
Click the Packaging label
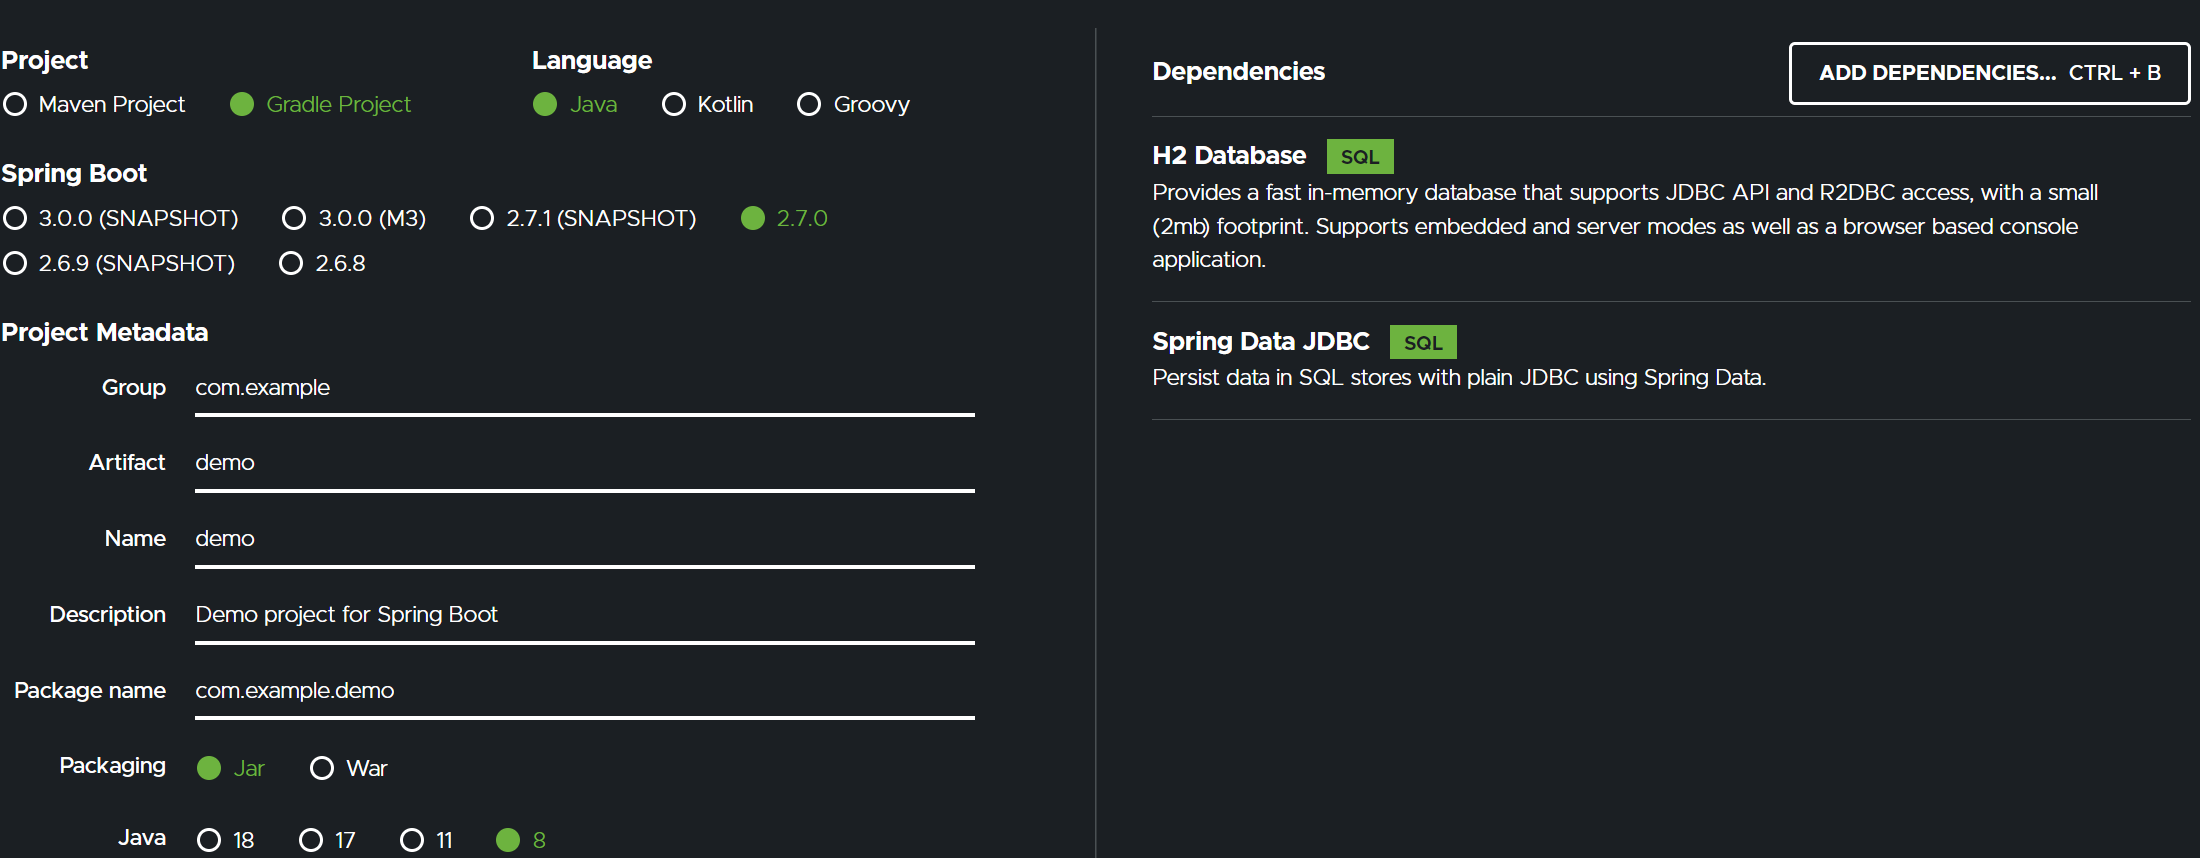[x=113, y=766]
